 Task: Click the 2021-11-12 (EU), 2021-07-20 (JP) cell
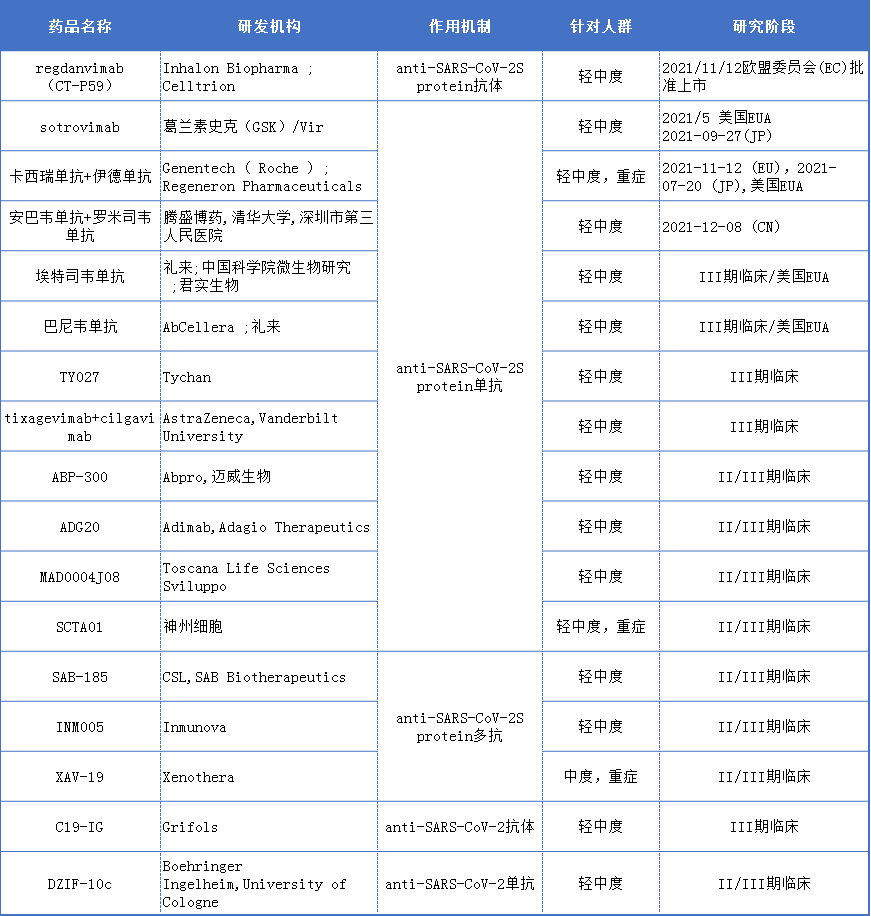pyautogui.click(x=764, y=176)
